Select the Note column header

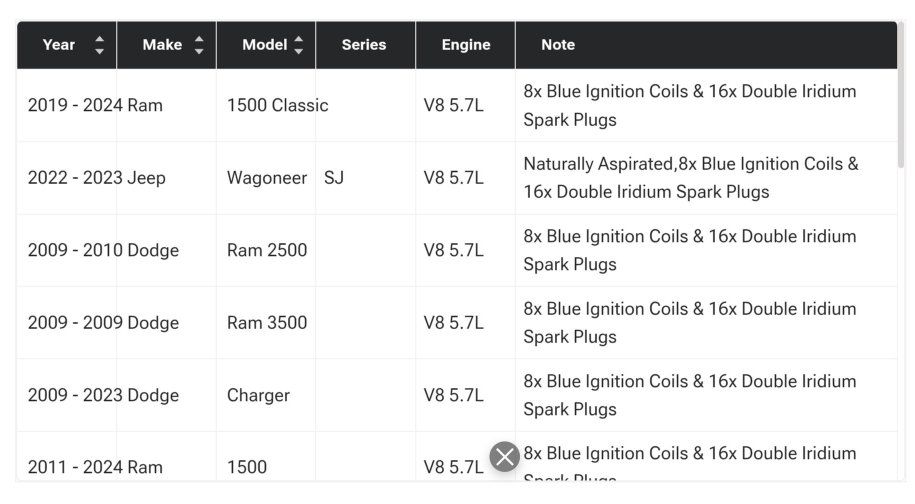[x=558, y=45]
